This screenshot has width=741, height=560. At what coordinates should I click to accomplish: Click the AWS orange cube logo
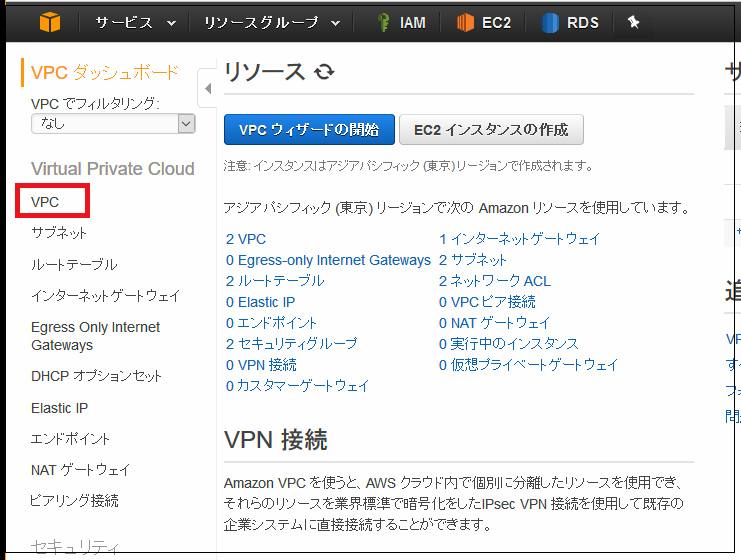click(x=49, y=22)
